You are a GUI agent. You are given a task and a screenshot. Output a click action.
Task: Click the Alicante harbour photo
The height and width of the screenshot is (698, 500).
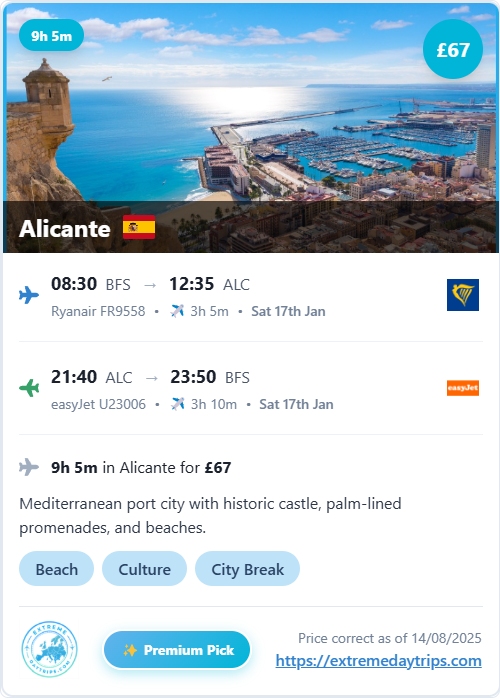250,128
